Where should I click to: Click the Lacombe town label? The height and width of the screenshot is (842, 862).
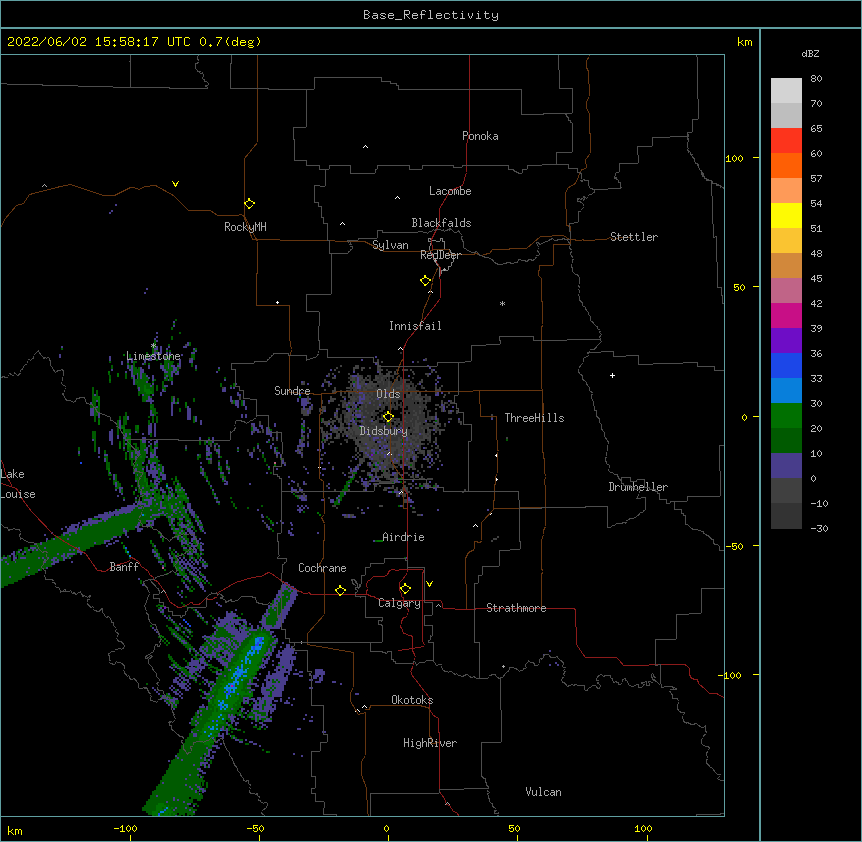[x=450, y=191]
